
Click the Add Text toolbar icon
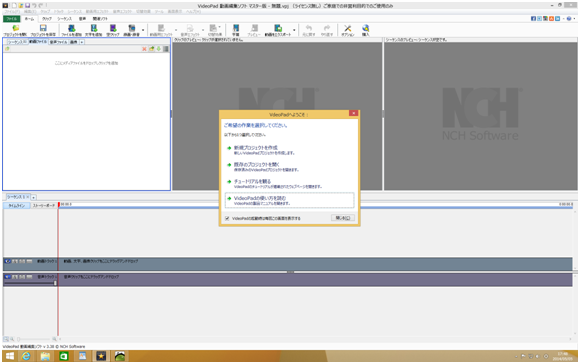tap(94, 30)
